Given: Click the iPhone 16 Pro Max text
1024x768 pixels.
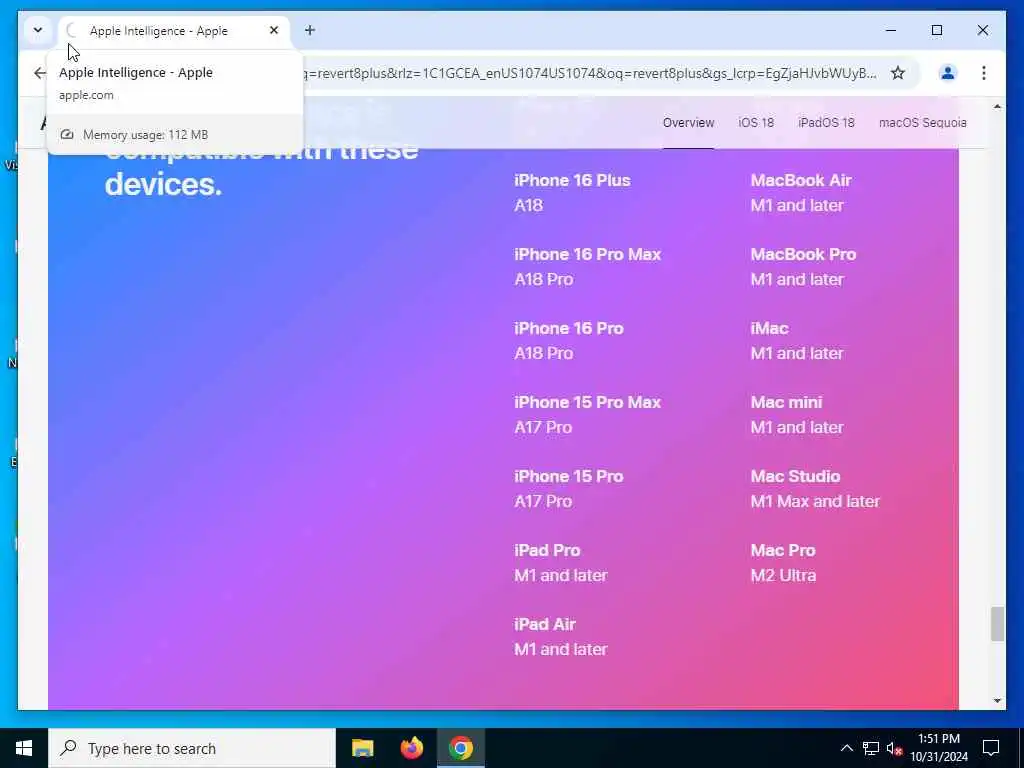Looking at the screenshot, I should point(588,254).
